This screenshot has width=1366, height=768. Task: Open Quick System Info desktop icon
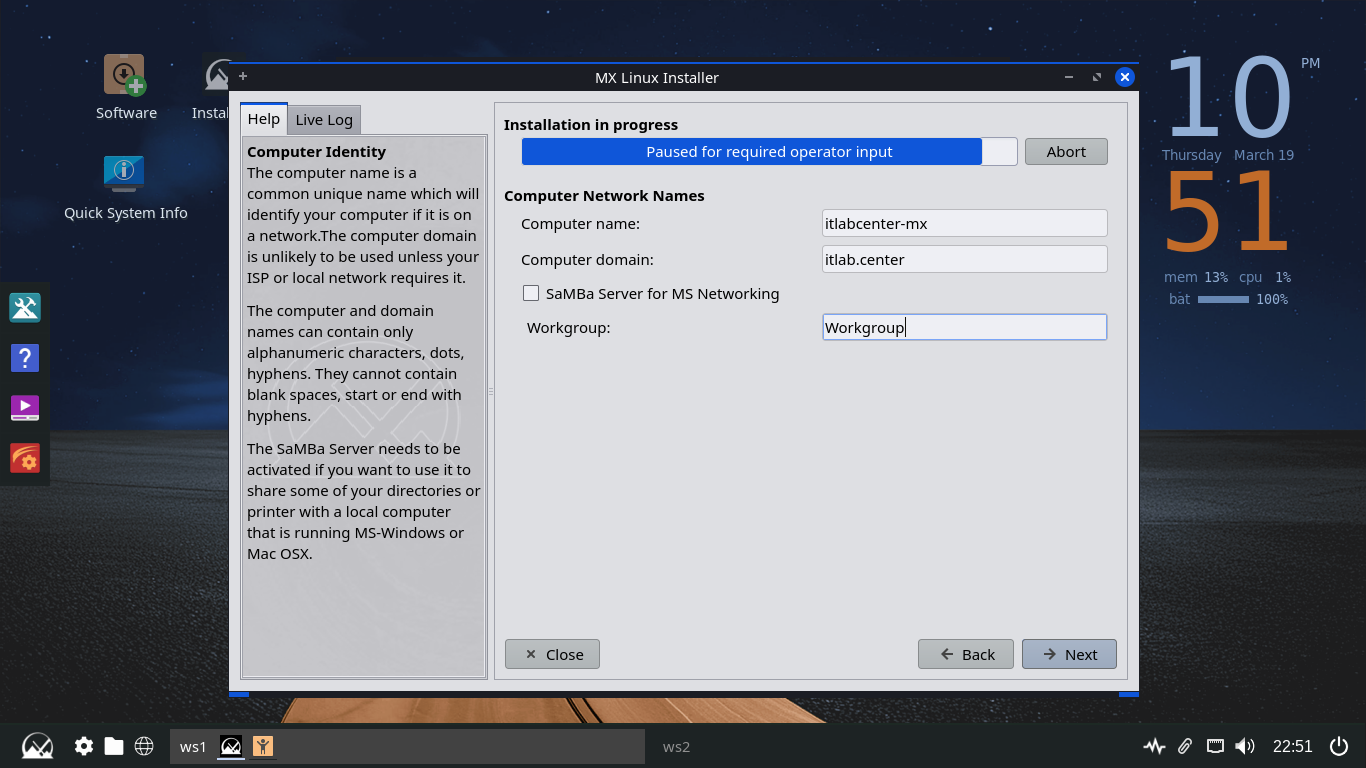pos(125,175)
